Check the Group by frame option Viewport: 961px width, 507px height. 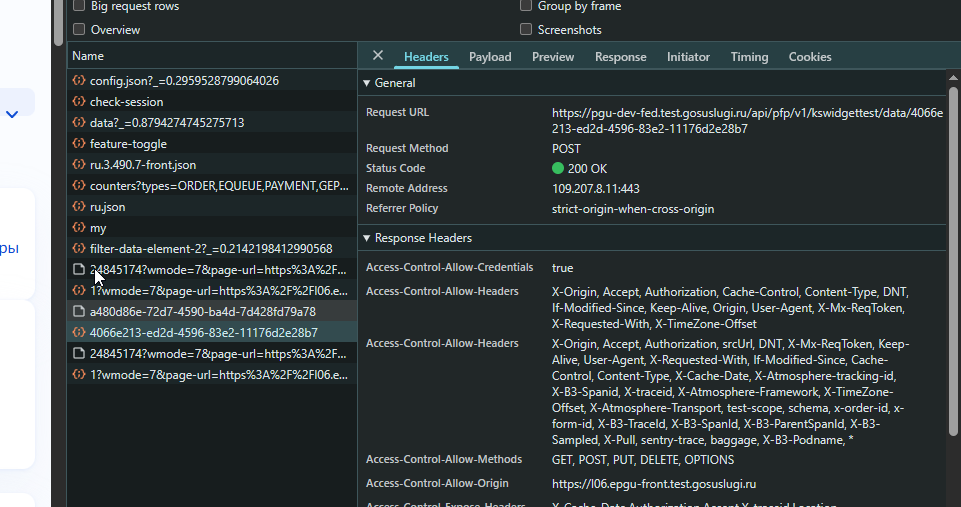(526, 6)
